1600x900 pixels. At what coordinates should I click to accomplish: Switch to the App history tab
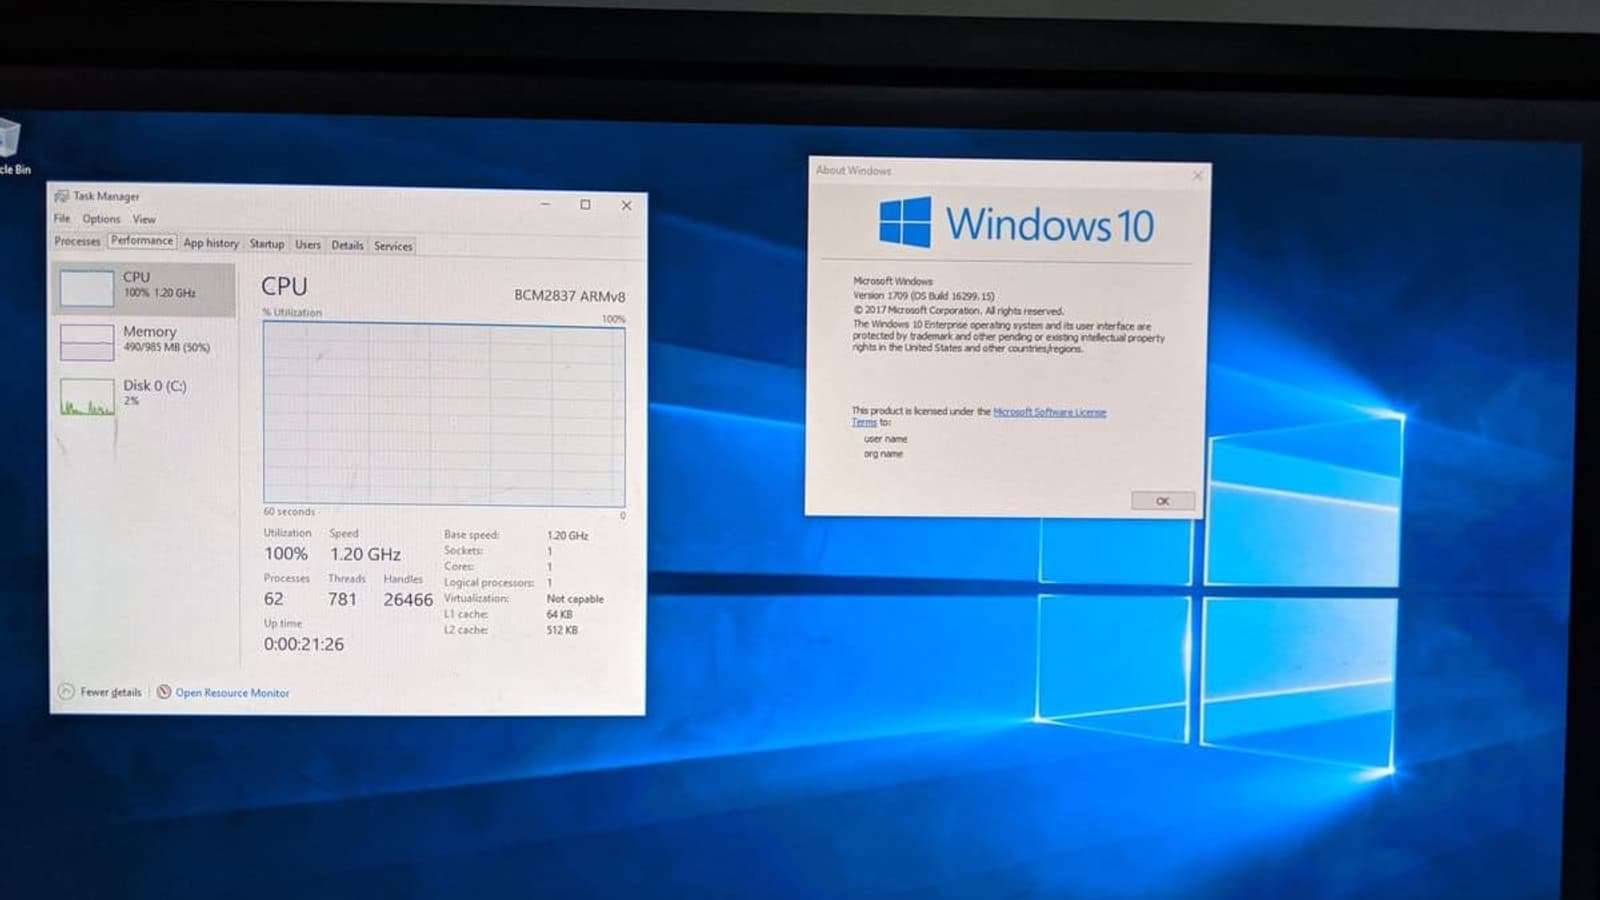pos(211,243)
